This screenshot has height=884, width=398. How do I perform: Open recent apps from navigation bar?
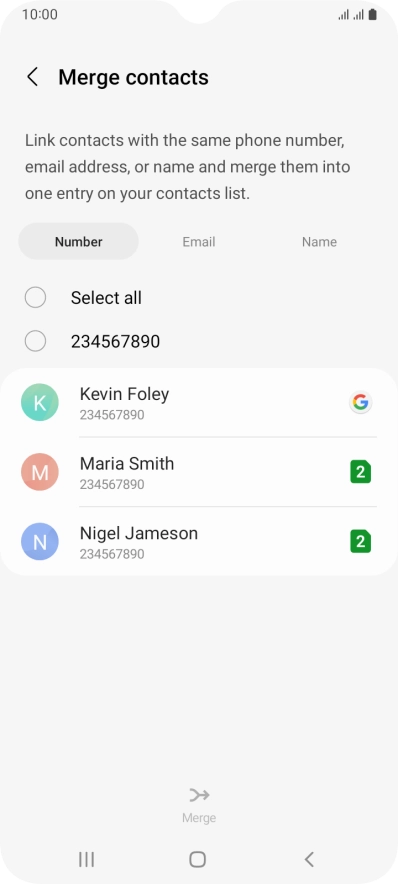(x=86, y=859)
